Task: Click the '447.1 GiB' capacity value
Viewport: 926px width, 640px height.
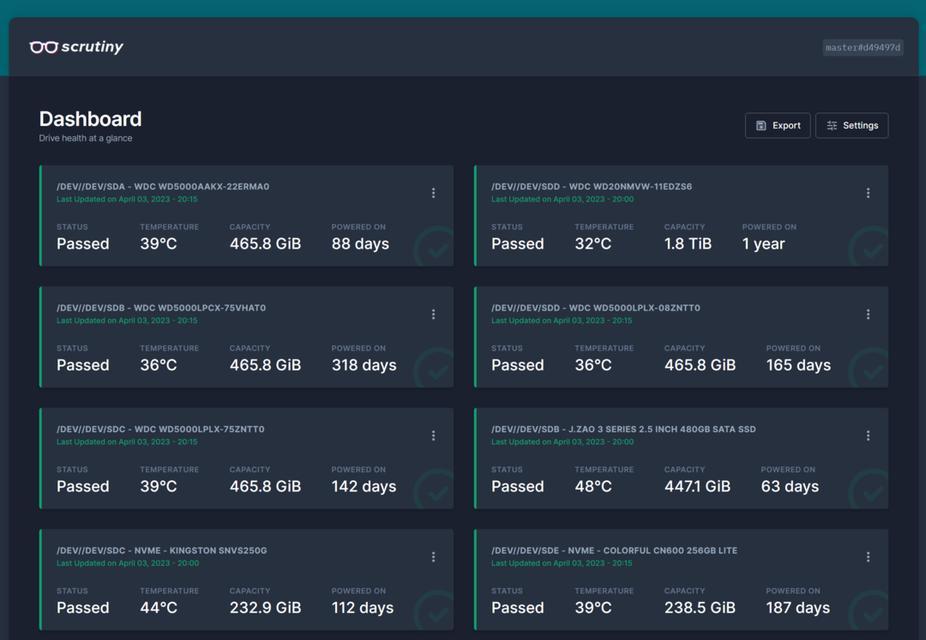Action: click(697, 486)
